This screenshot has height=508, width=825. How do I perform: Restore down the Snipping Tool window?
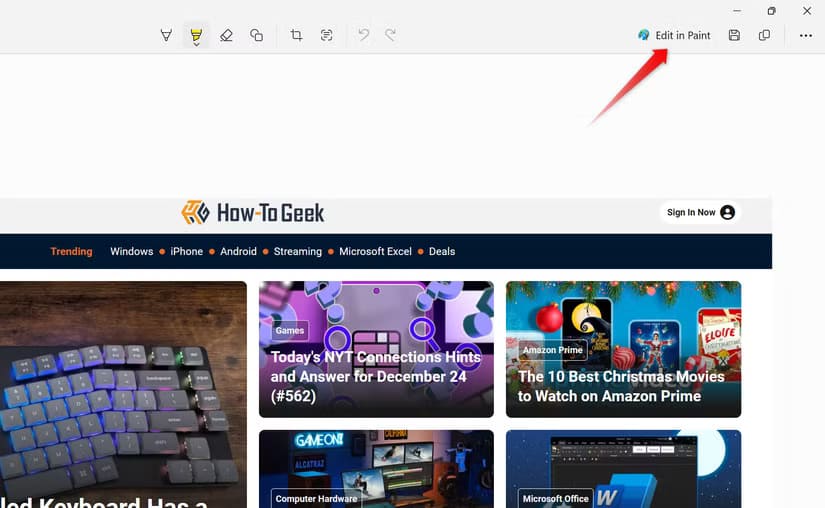(x=771, y=11)
